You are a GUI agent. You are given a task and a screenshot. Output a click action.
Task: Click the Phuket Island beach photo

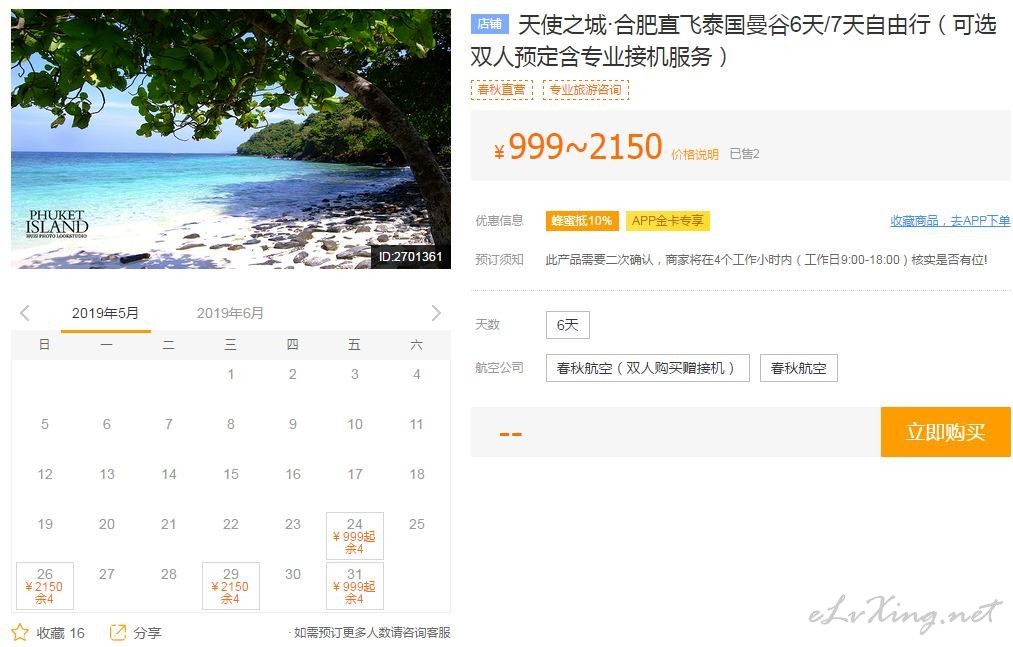(231, 138)
